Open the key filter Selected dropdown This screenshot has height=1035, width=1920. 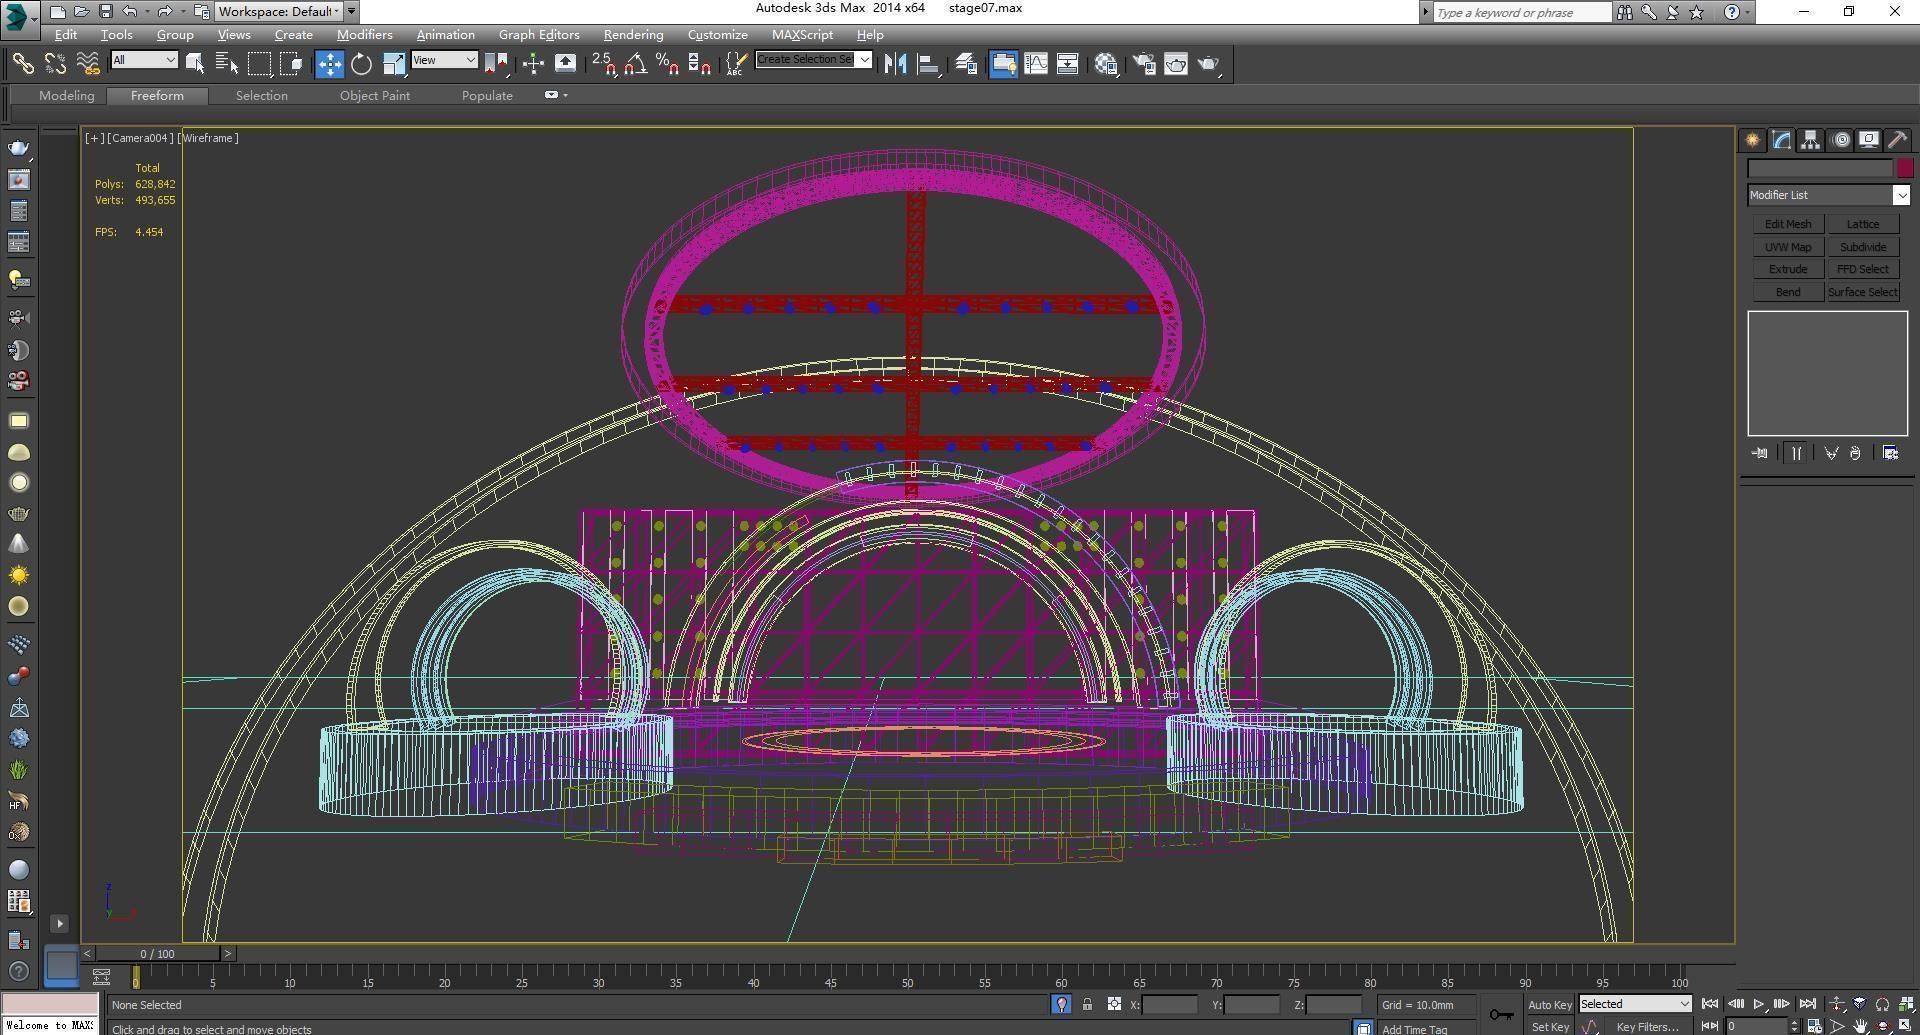point(1635,1004)
